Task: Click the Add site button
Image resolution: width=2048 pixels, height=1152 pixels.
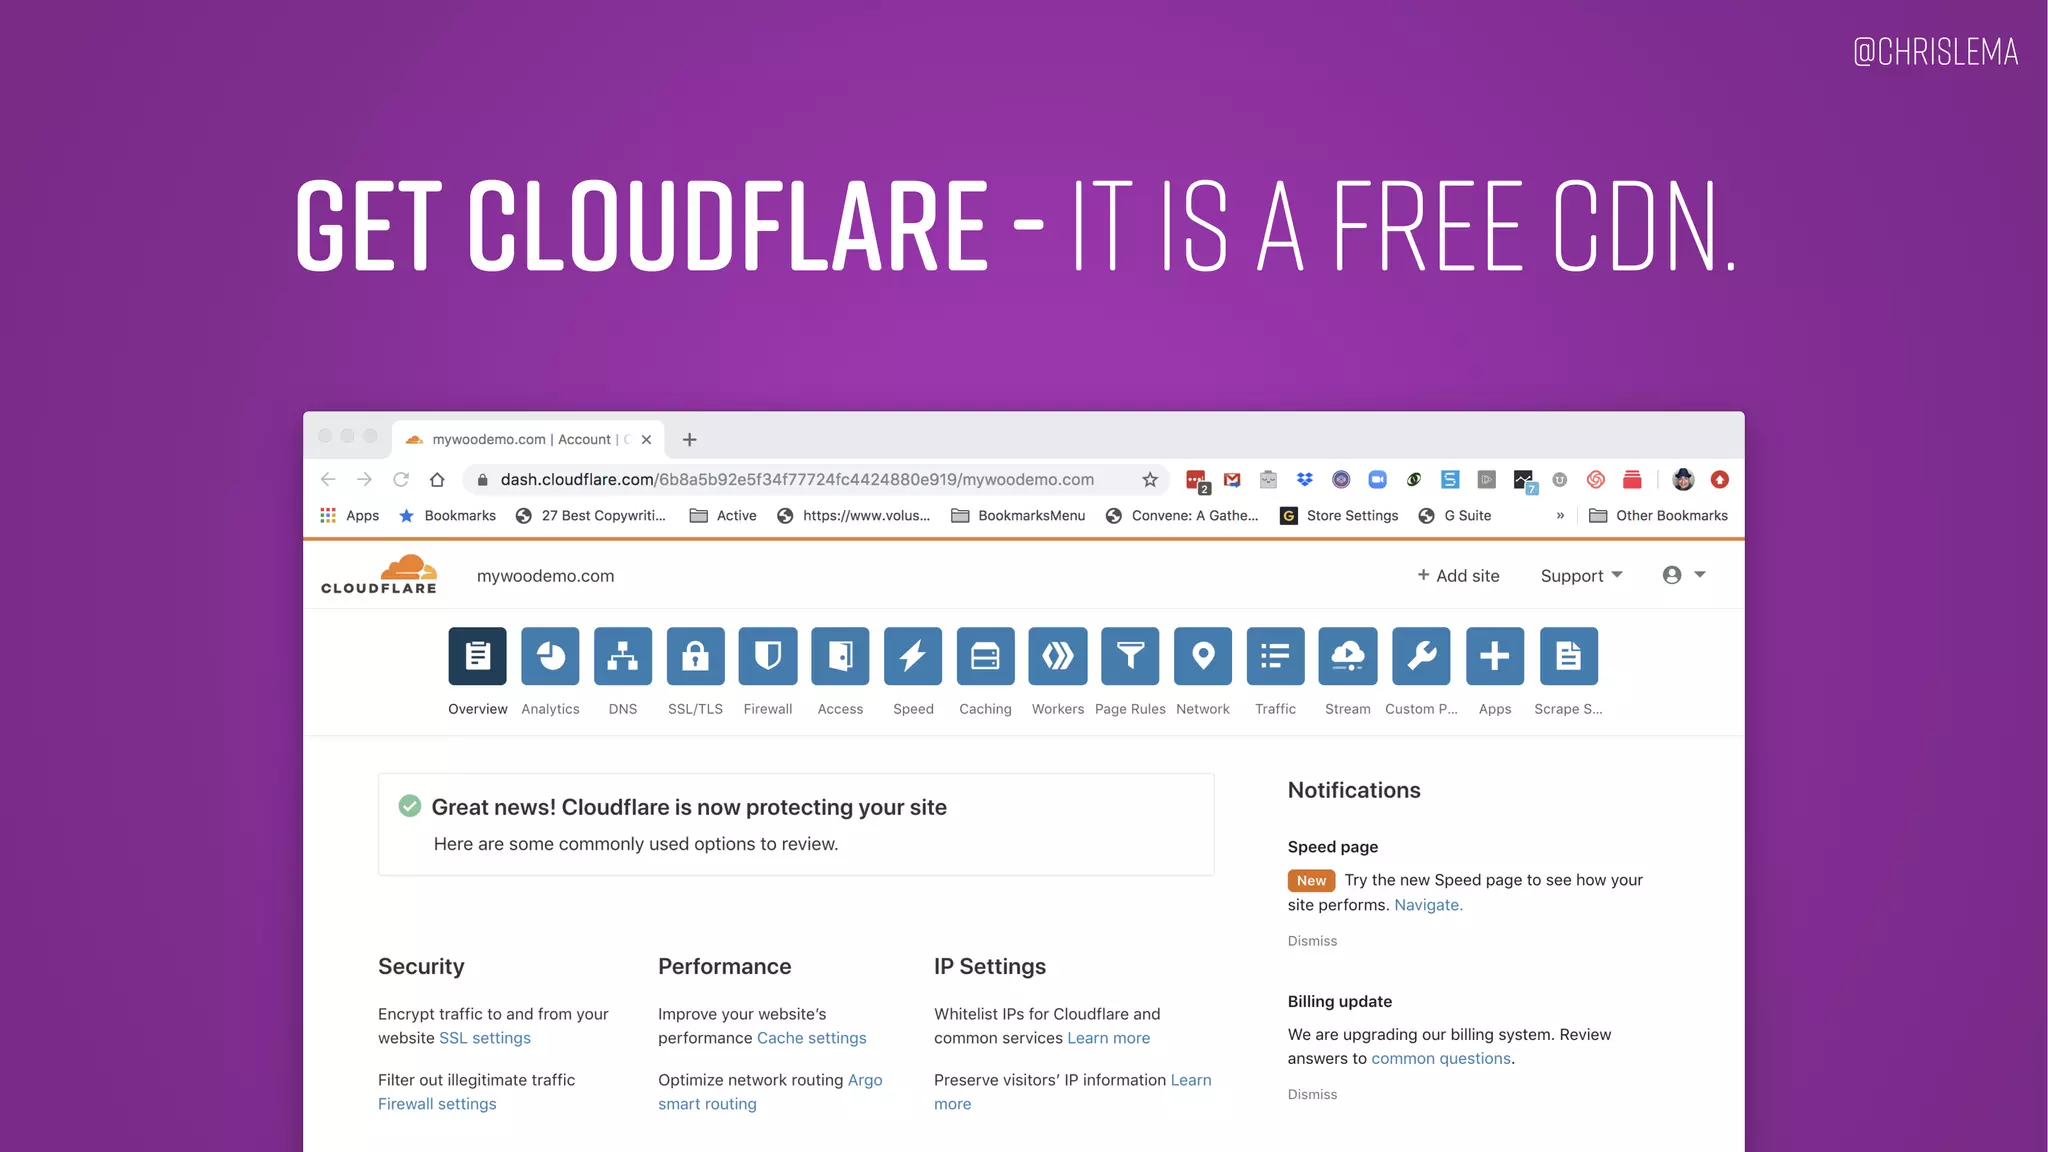Action: point(1458,576)
